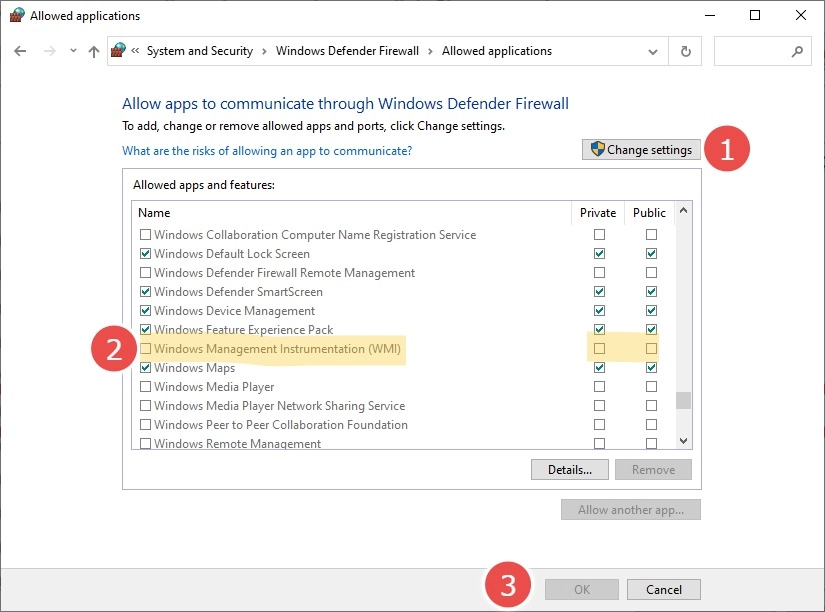Click the search magnifier icon
The image size is (825, 612).
click(x=797, y=51)
